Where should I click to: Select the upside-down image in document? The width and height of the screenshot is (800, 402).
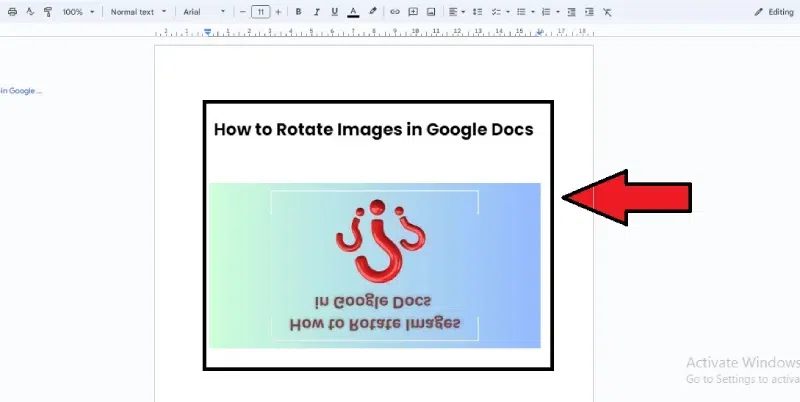[374, 265]
